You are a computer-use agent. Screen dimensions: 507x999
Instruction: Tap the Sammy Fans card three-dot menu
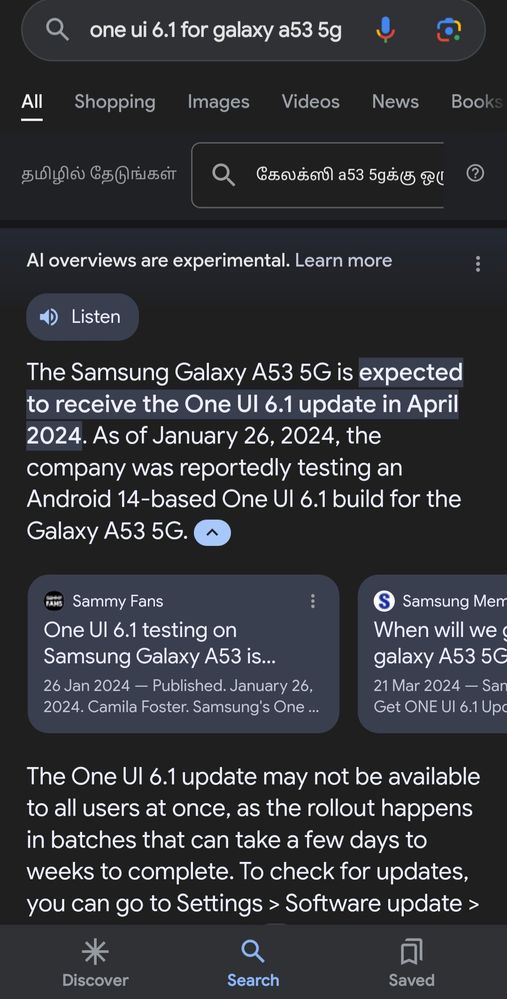312,601
